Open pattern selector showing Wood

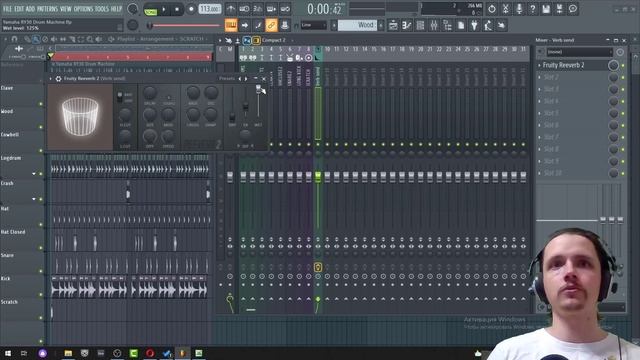pos(358,25)
